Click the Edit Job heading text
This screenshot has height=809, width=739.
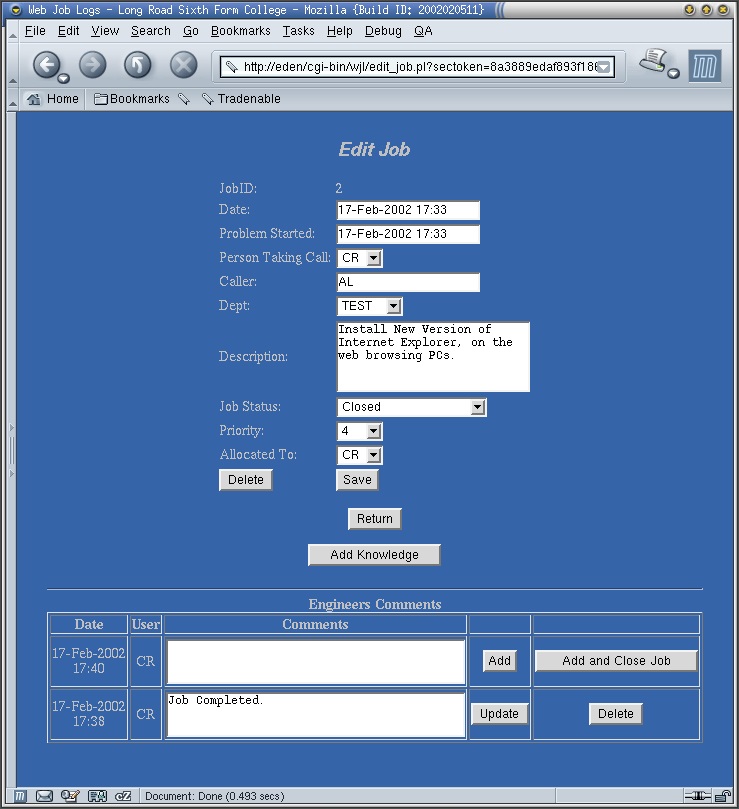pyautogui.click(x=374, y=150)
